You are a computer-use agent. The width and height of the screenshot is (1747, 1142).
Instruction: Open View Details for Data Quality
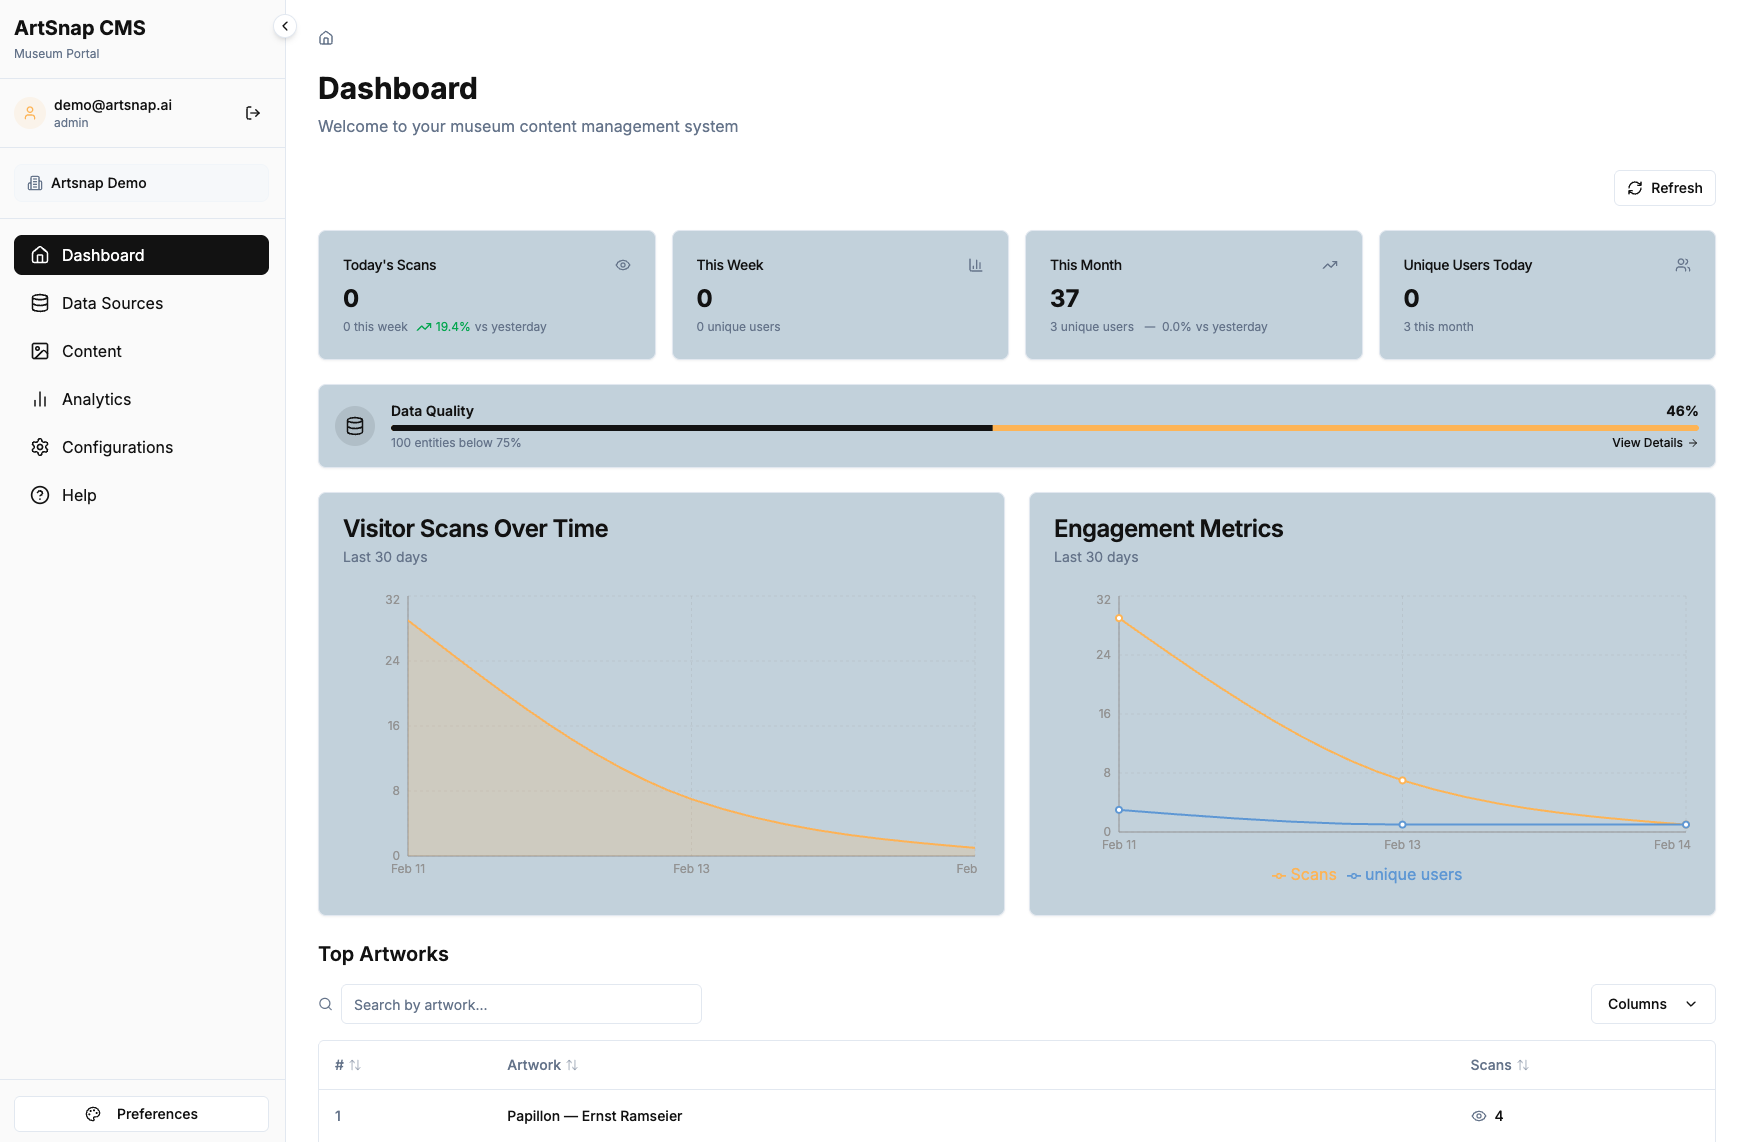[x=1654, y=442]
